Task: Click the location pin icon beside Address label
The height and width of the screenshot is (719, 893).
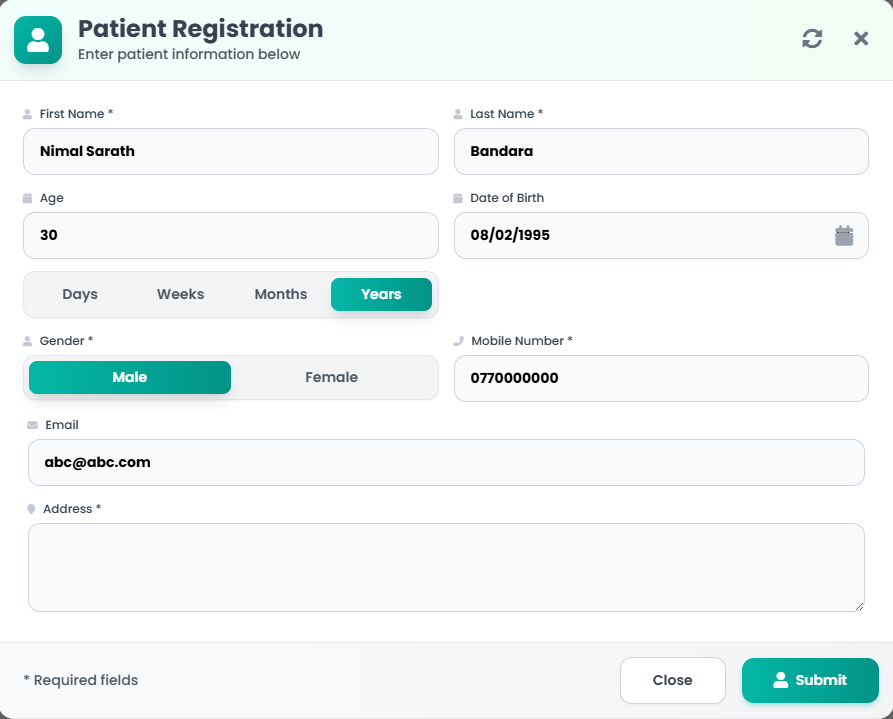Action: [29, 508]
